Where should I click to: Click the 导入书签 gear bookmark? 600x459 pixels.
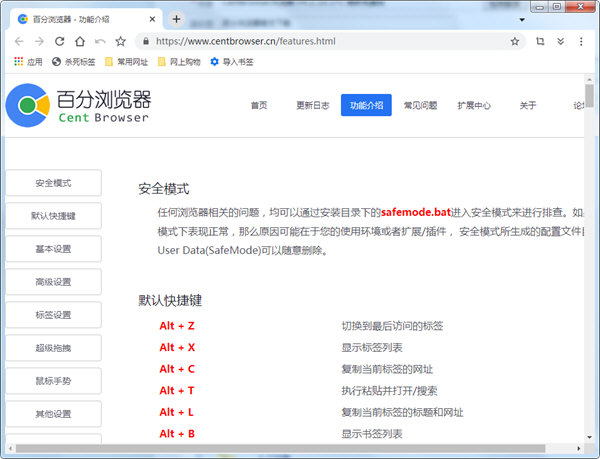(x=232, y=62)
